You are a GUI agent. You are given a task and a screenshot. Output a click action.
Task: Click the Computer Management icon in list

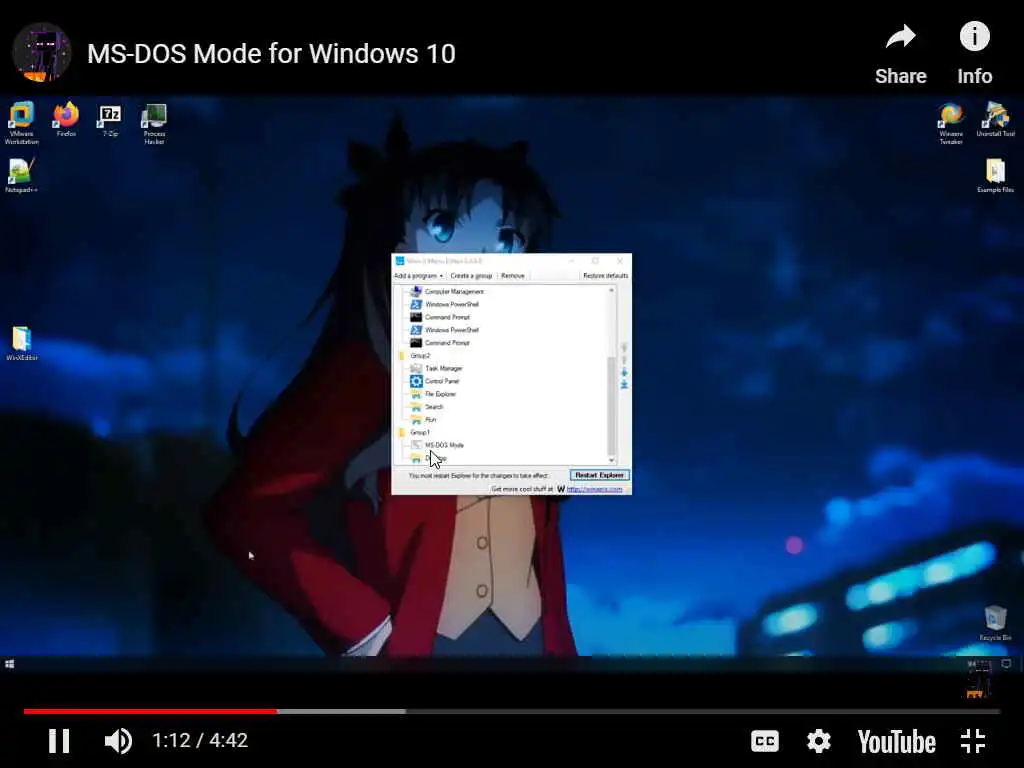tap(416, 291)
